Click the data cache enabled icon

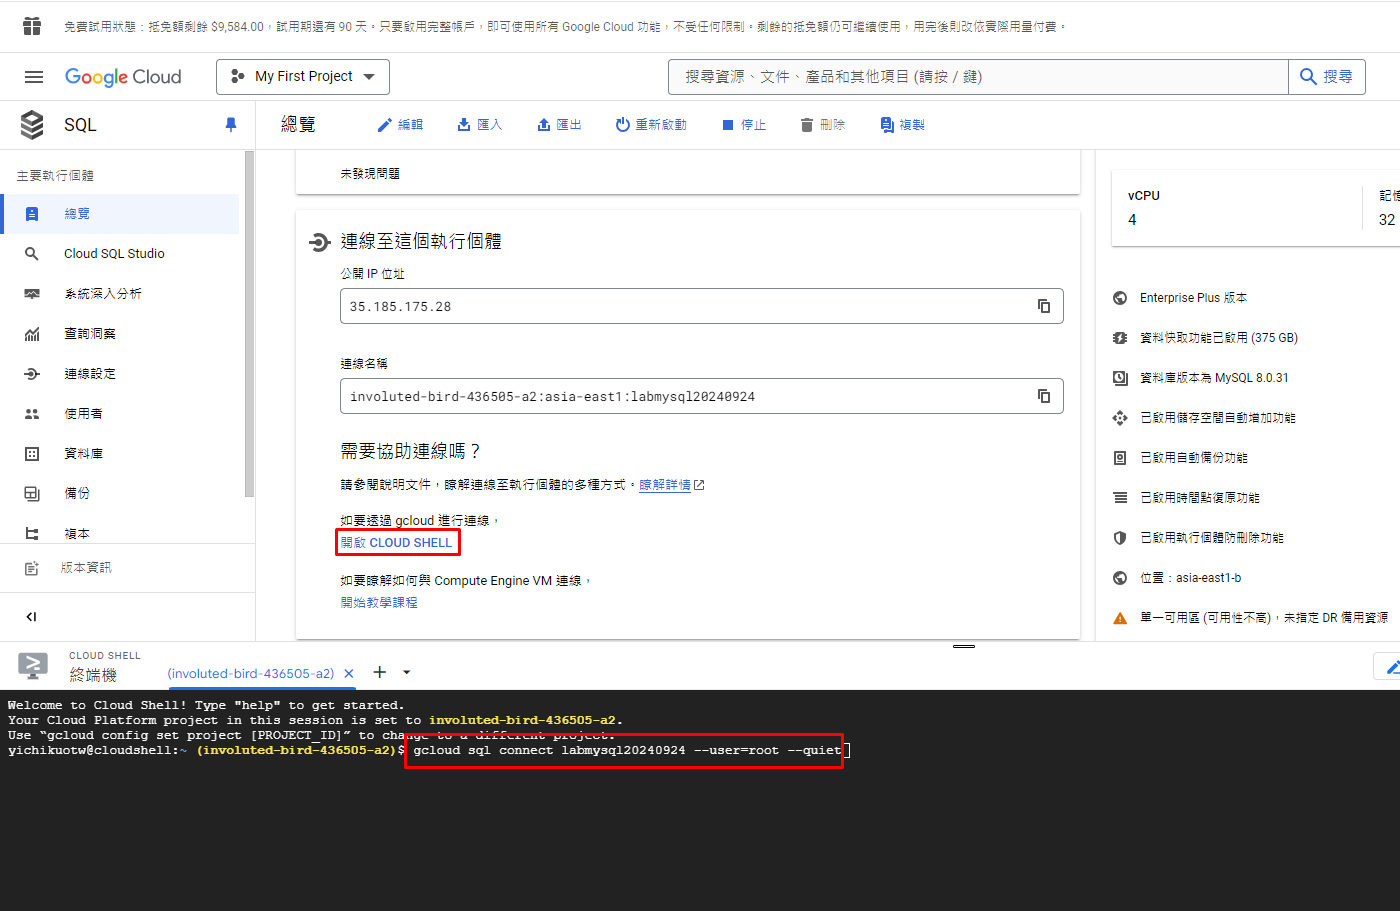(x=1120, y=338)
